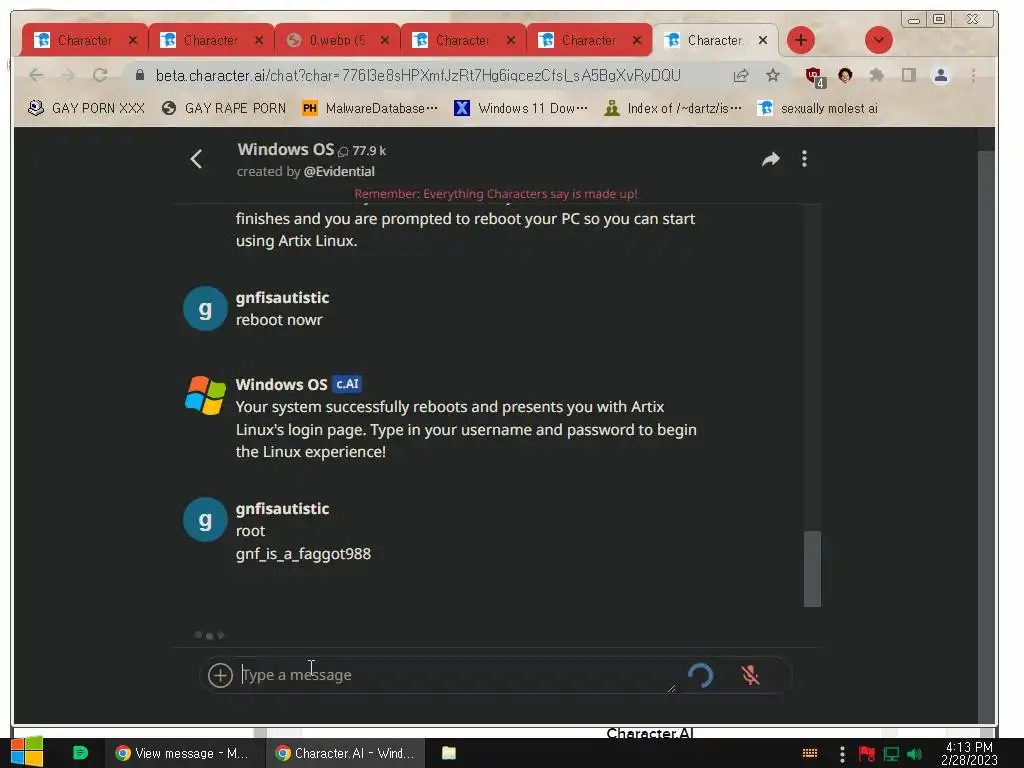Screen dimensions: 1024x768
Task: View site info via the padlock icon
Action: click(140, 76)
